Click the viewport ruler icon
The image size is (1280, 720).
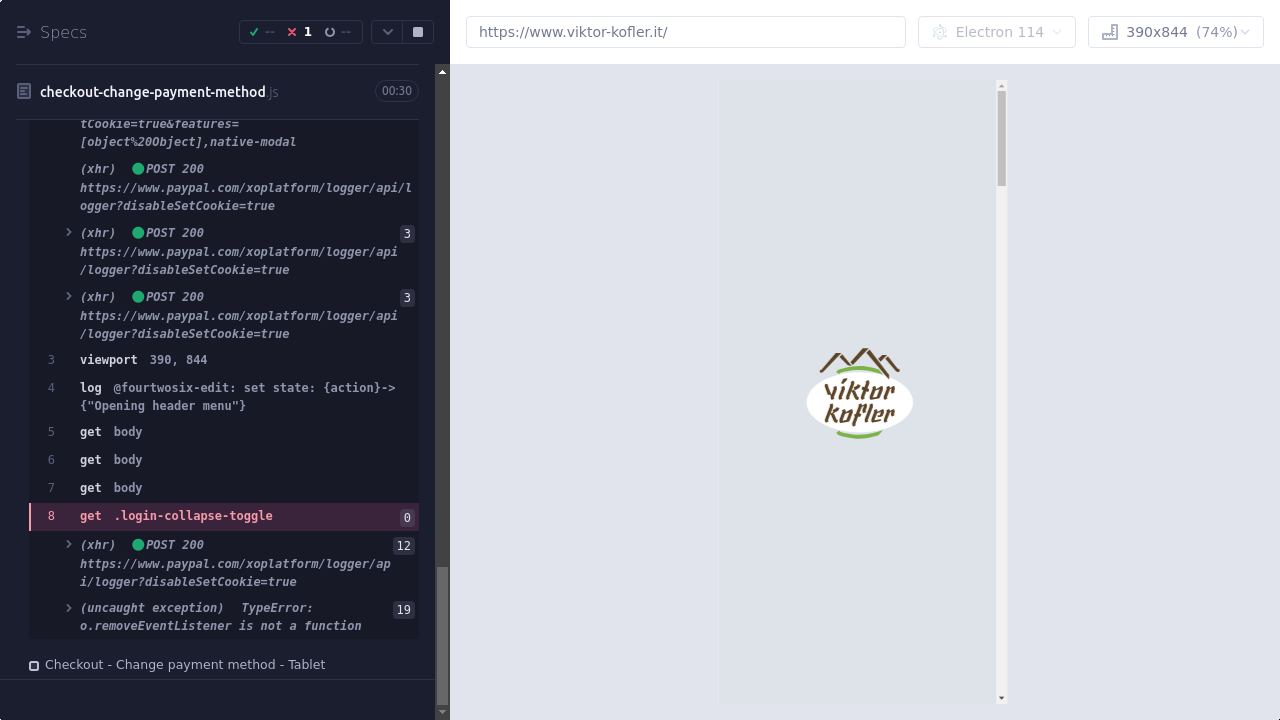(1109, 32)
